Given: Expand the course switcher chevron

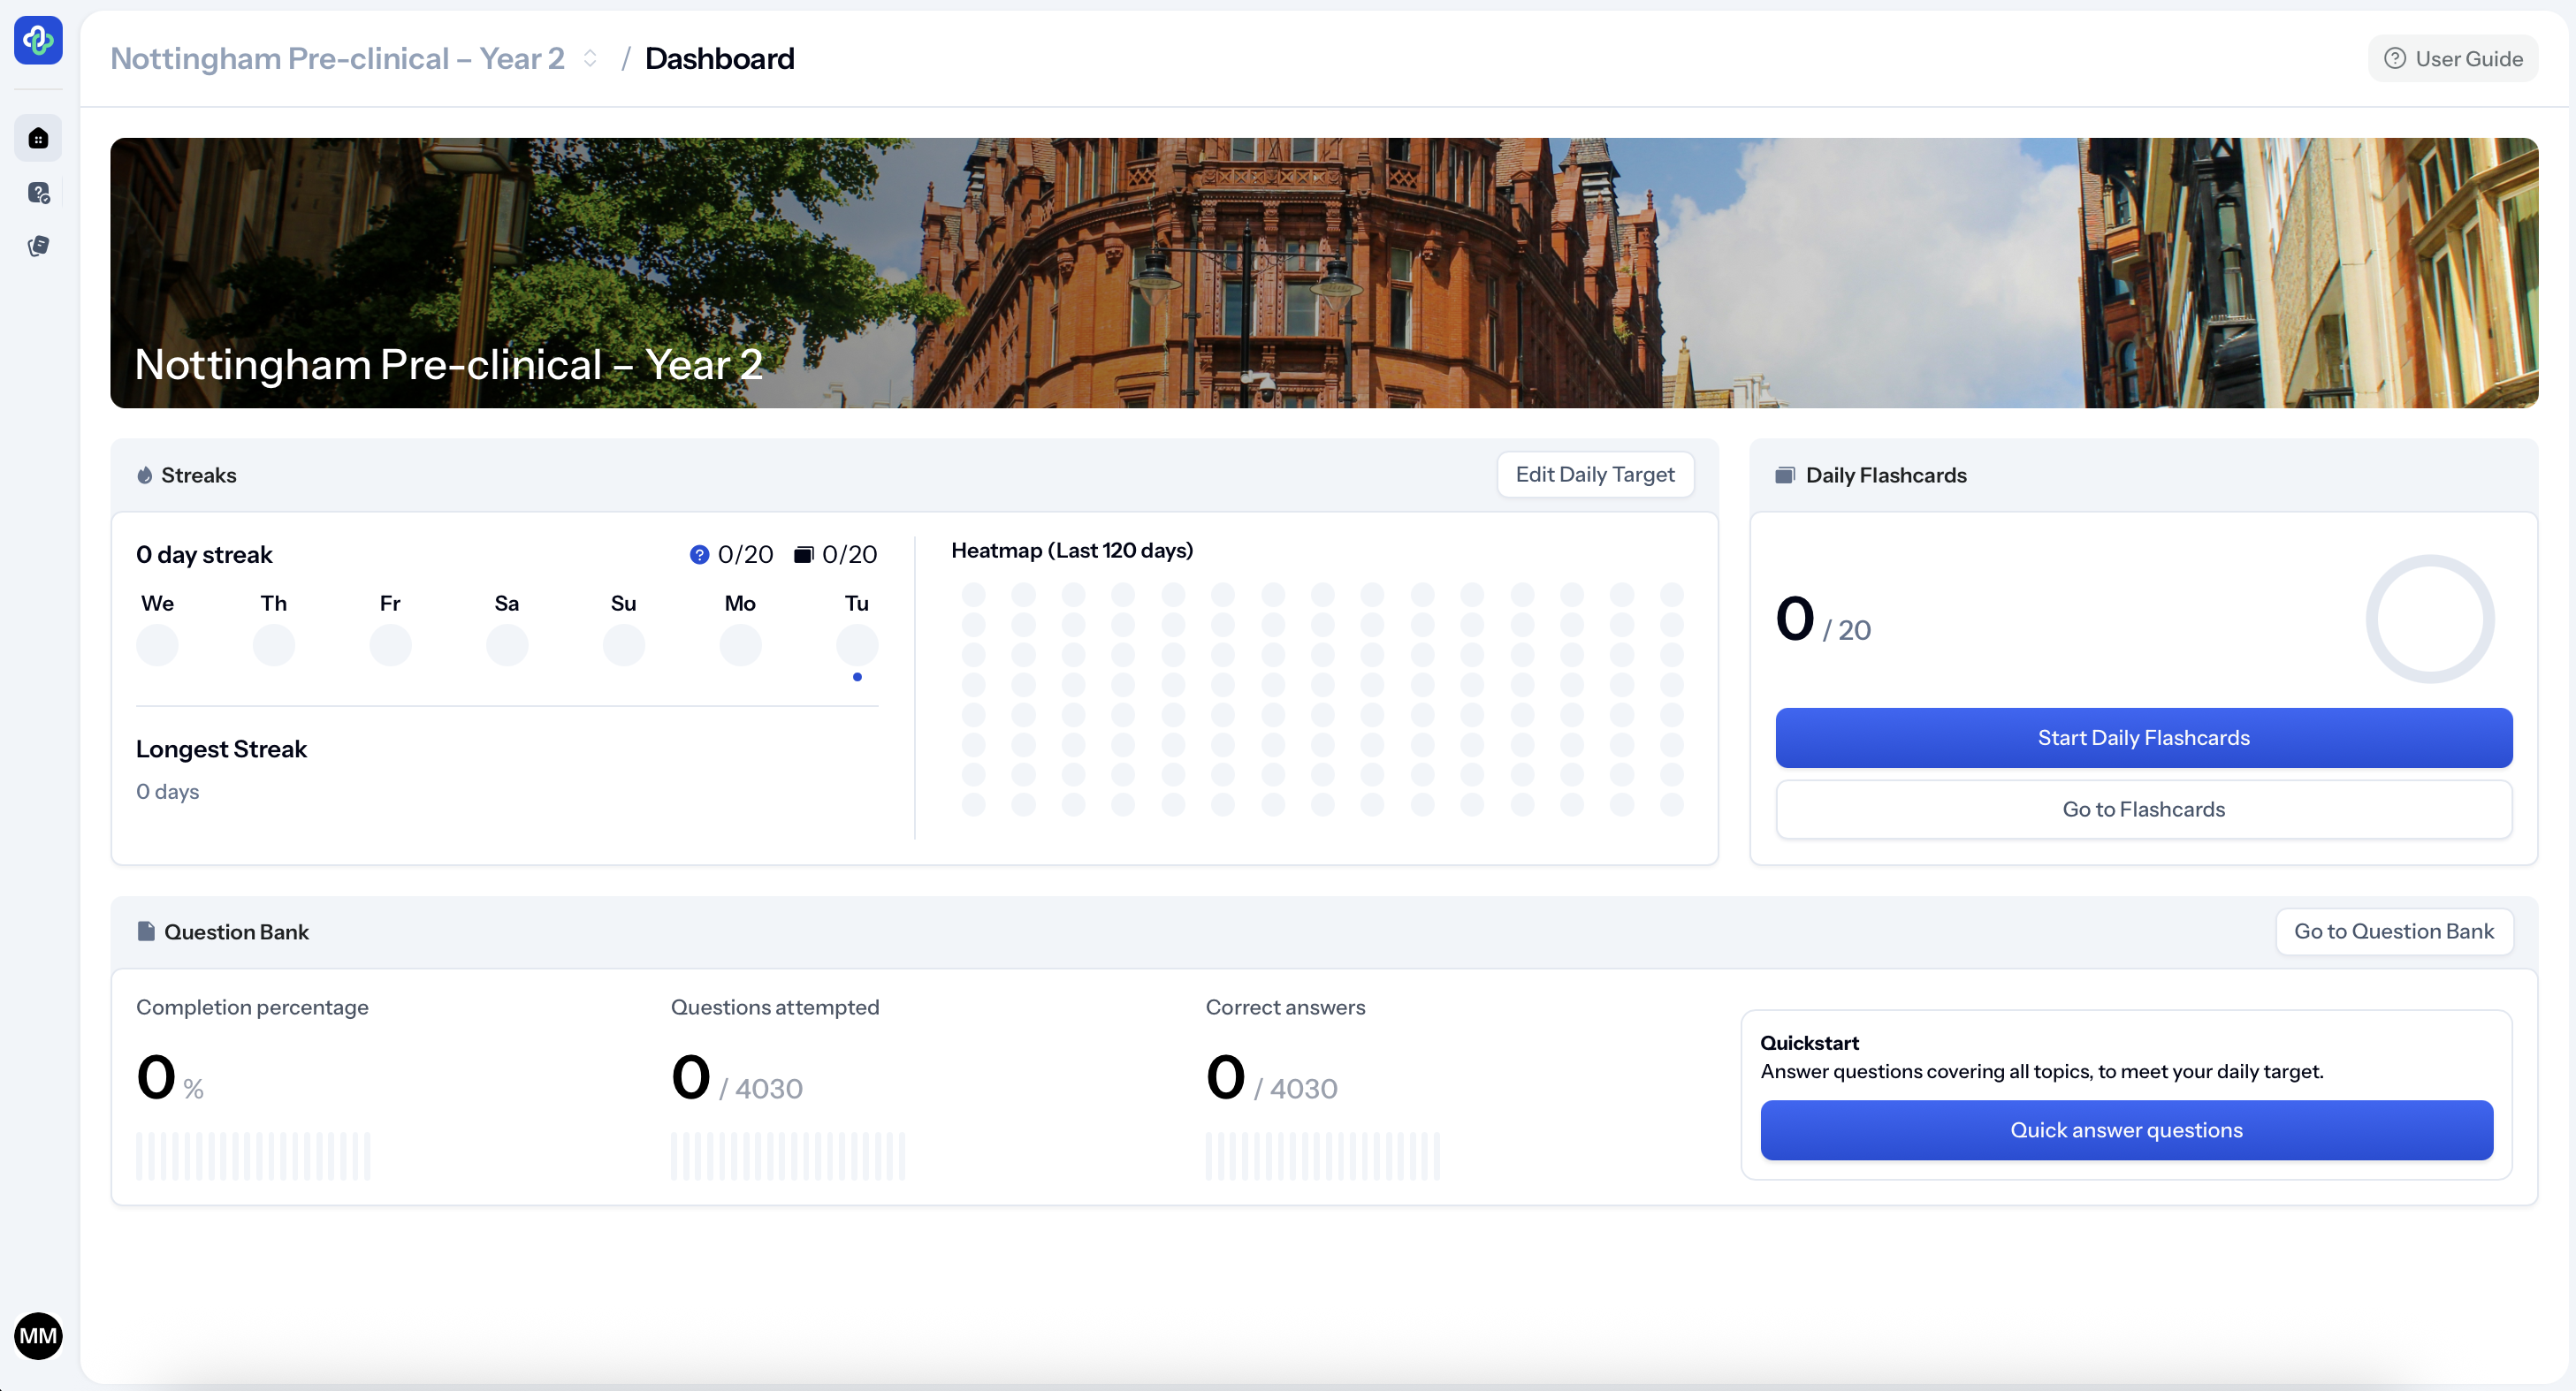Looking at the screenshot, I should (590, 59).
